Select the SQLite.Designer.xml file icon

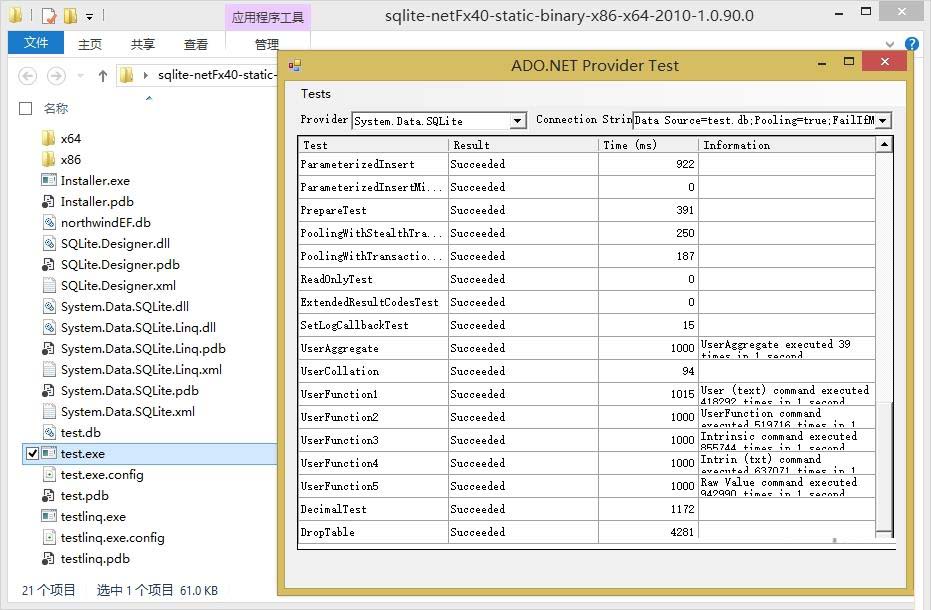tap(49, 285)
